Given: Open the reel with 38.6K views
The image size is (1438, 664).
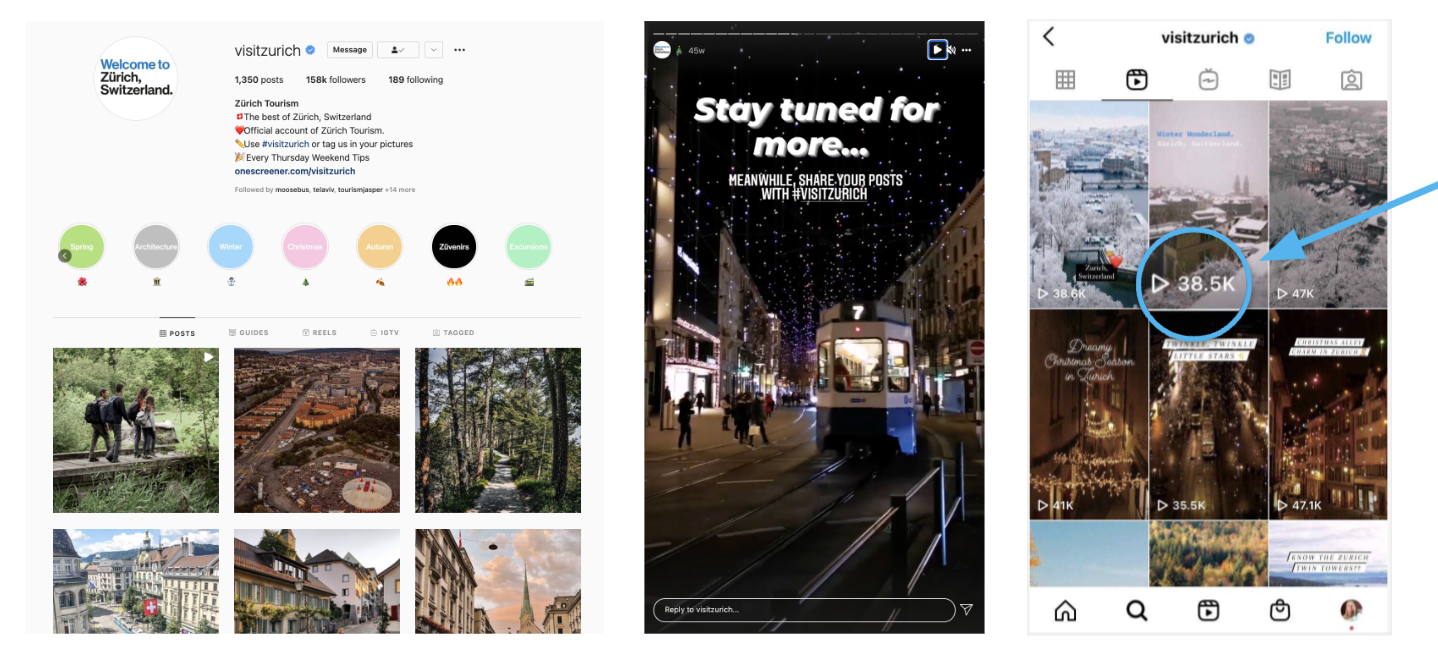Looking at the screenshot, I should coord(1088,204).
